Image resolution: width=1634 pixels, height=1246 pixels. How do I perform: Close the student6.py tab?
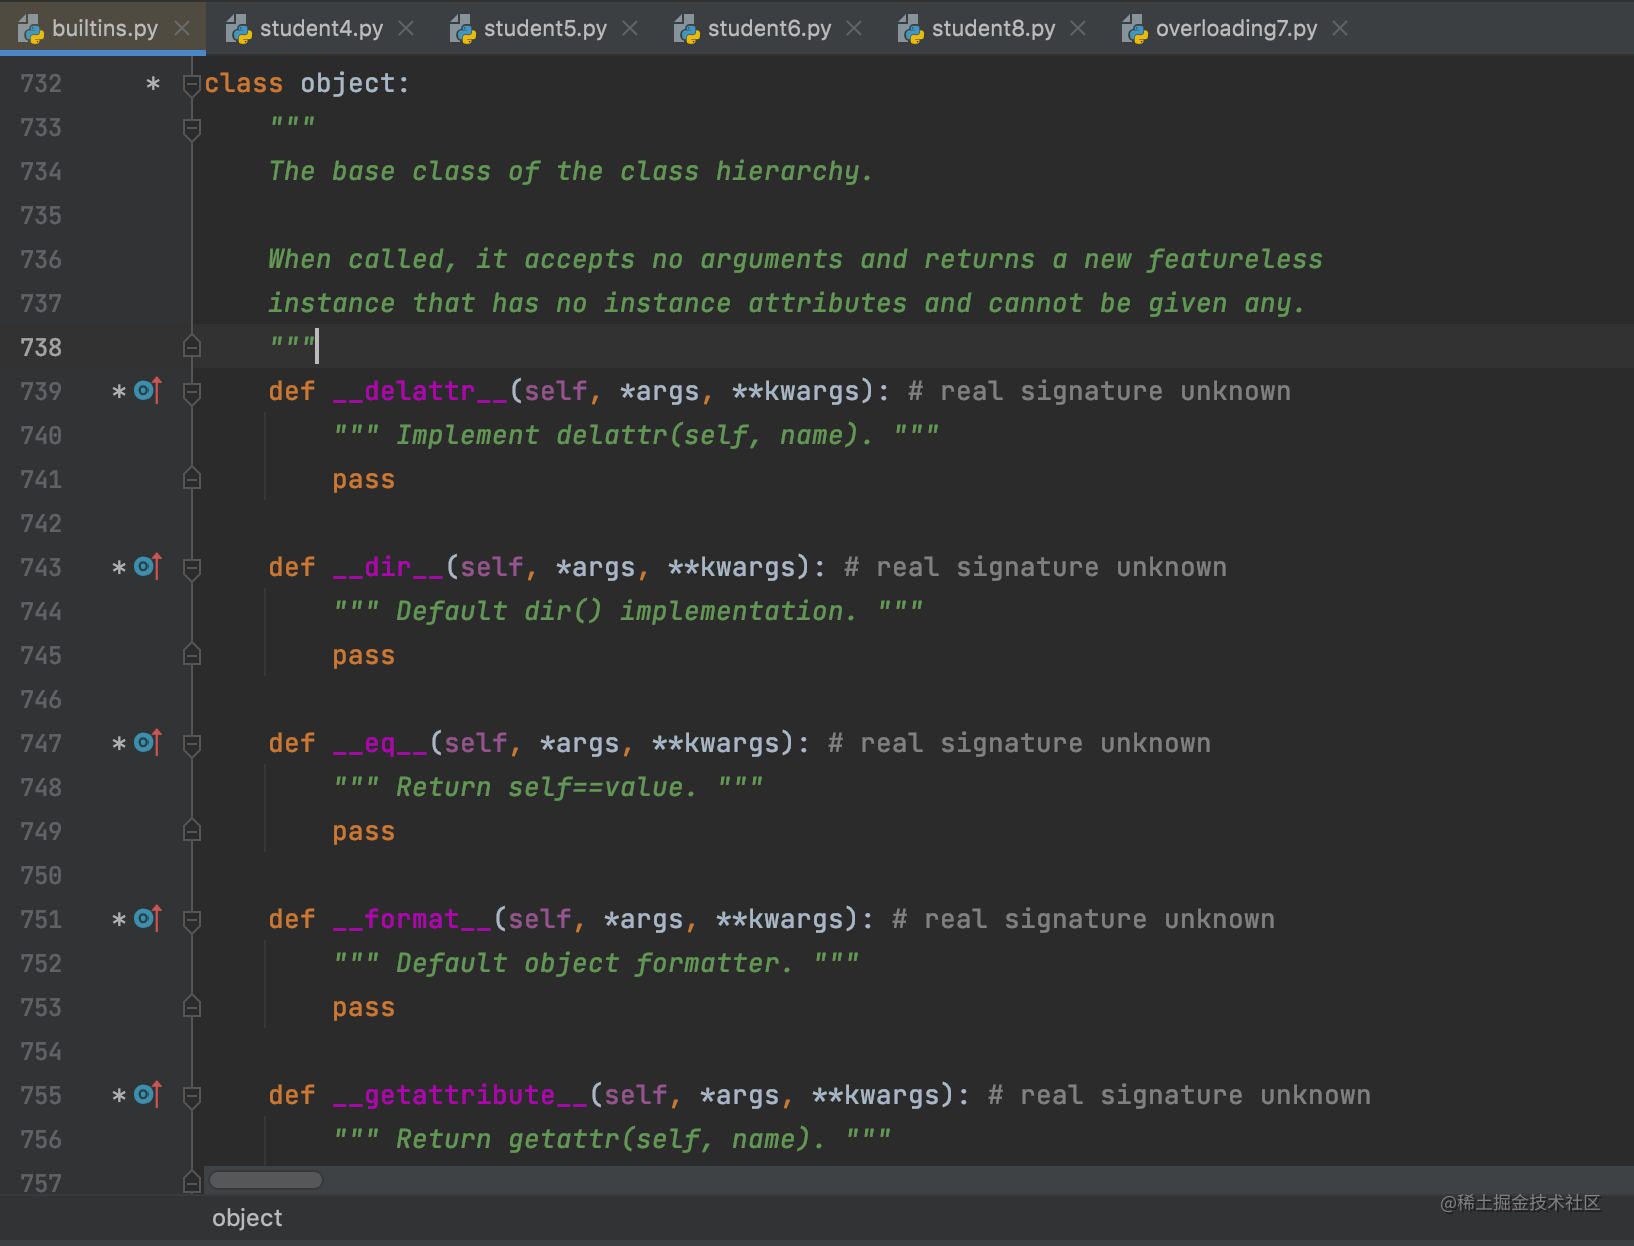853,27
